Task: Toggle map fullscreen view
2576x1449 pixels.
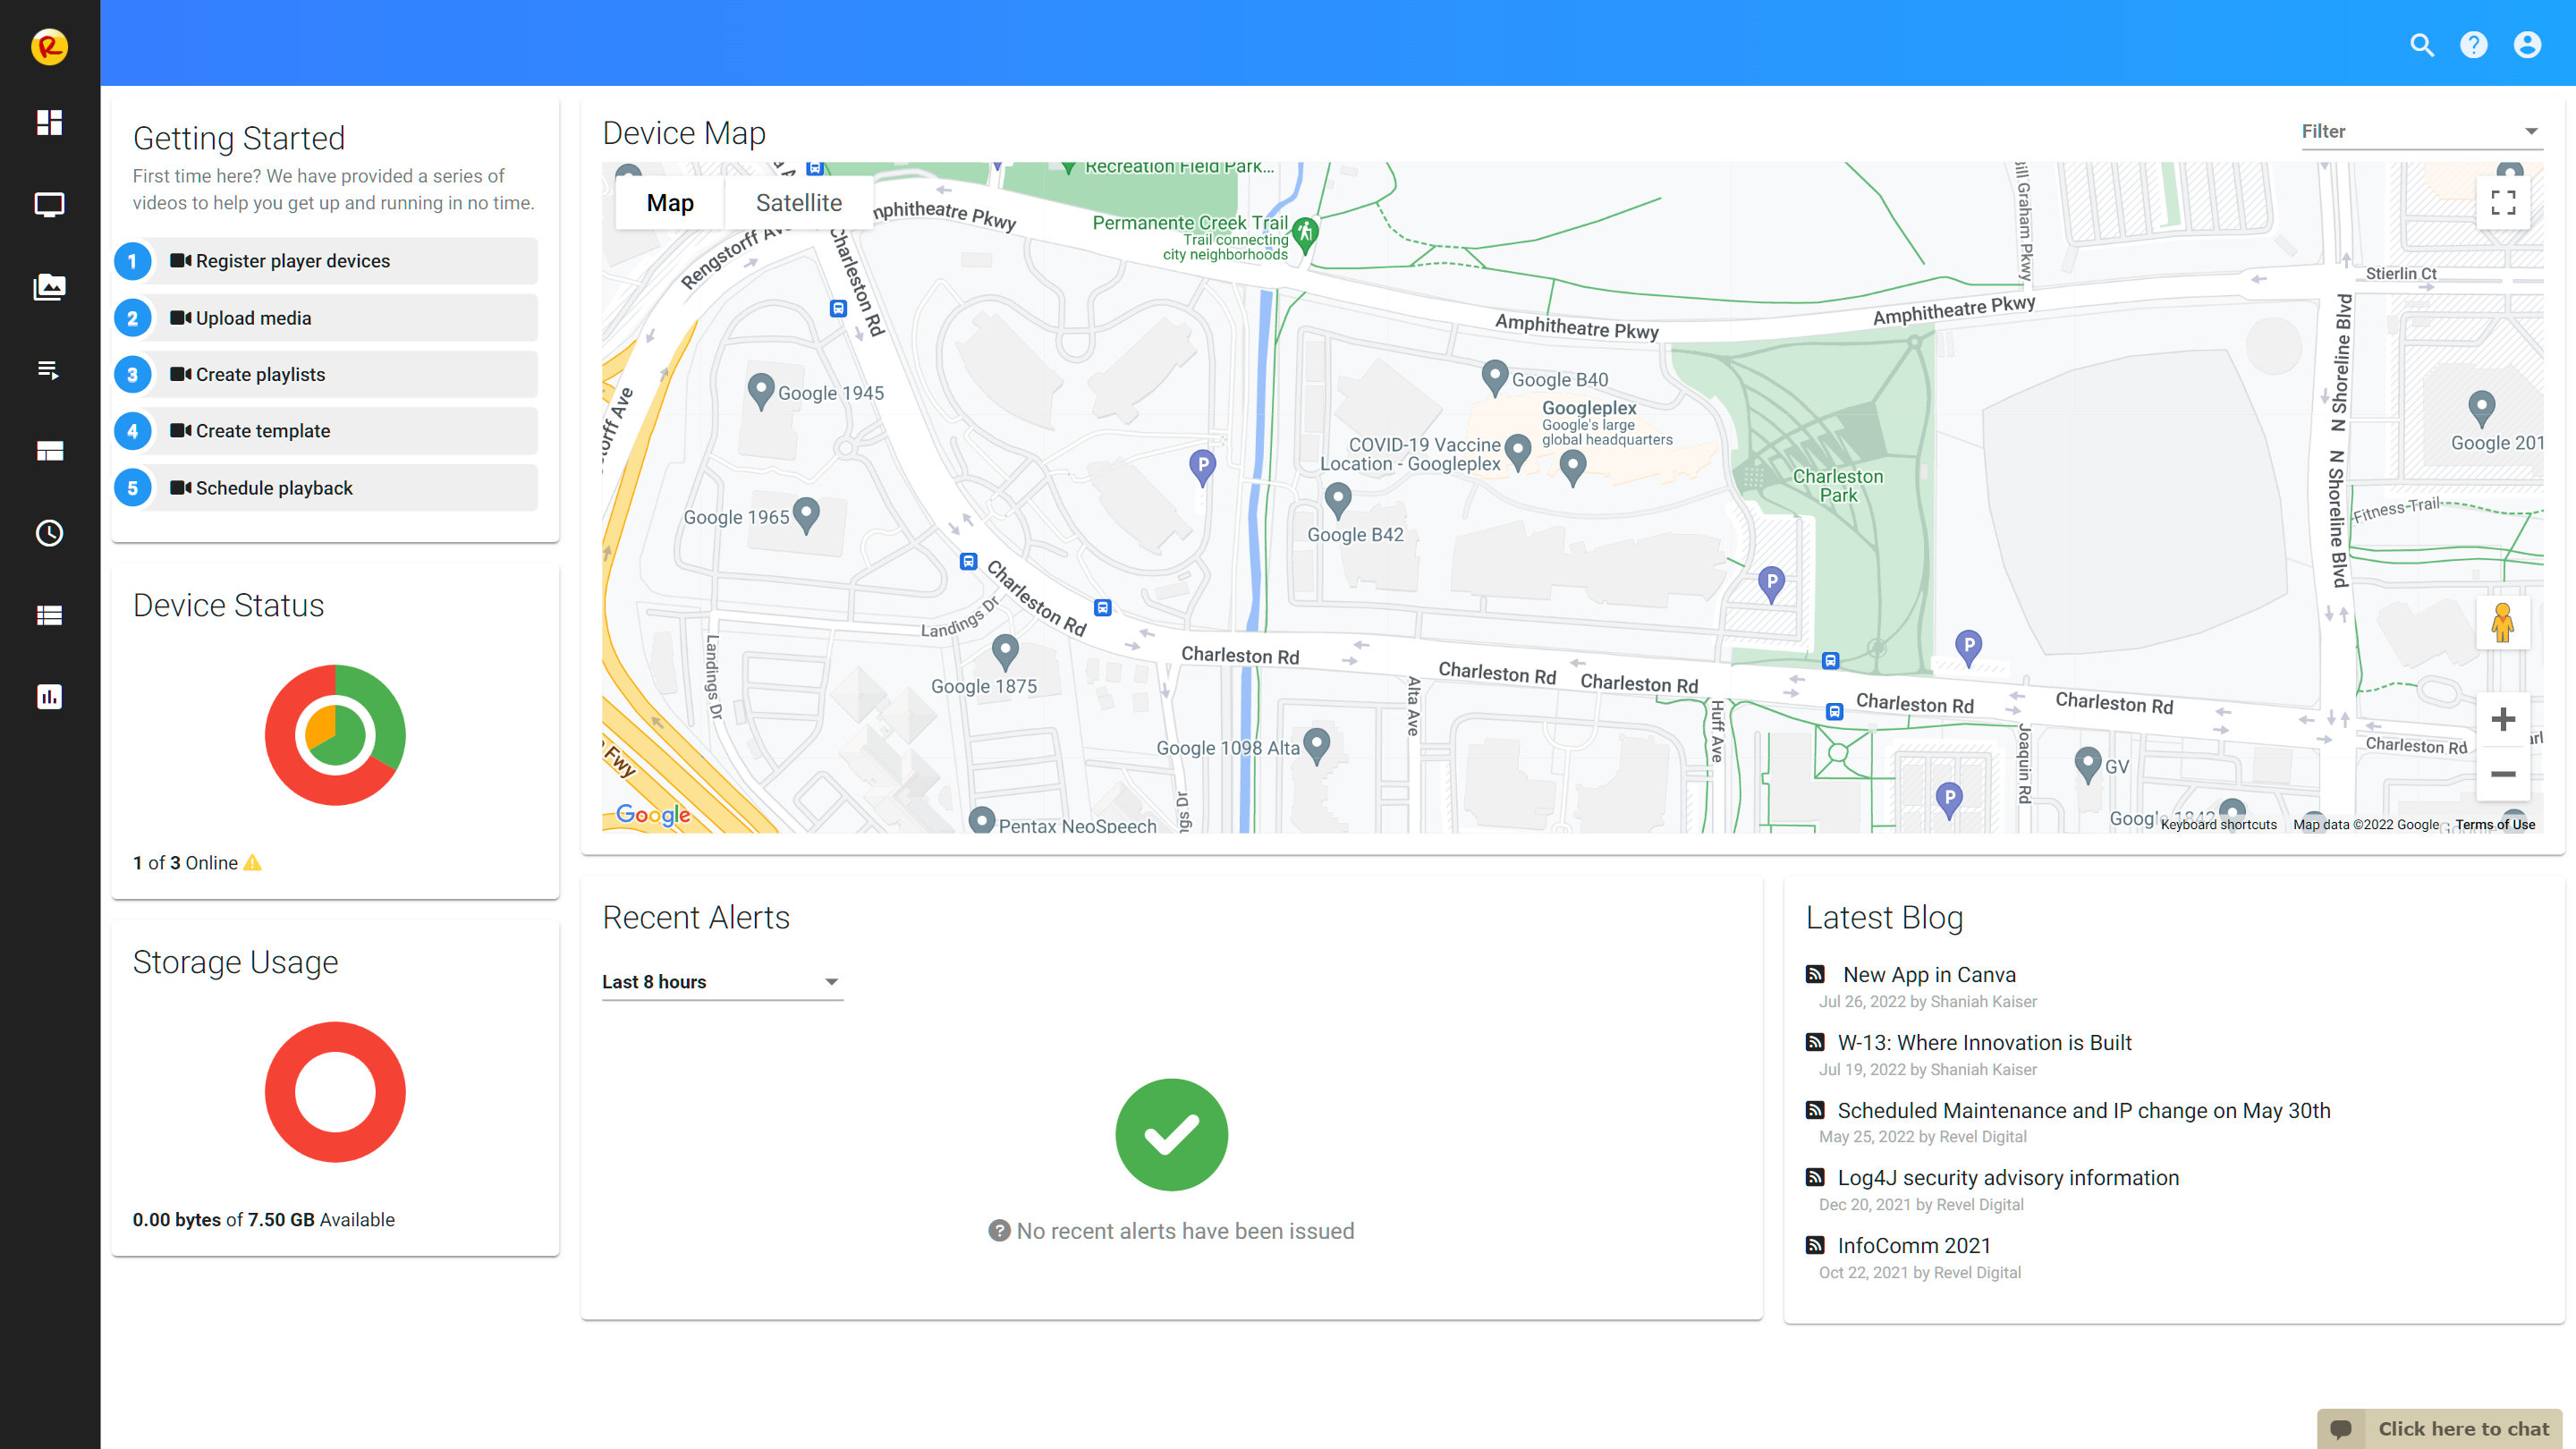Action: (x=2504, y=202)
